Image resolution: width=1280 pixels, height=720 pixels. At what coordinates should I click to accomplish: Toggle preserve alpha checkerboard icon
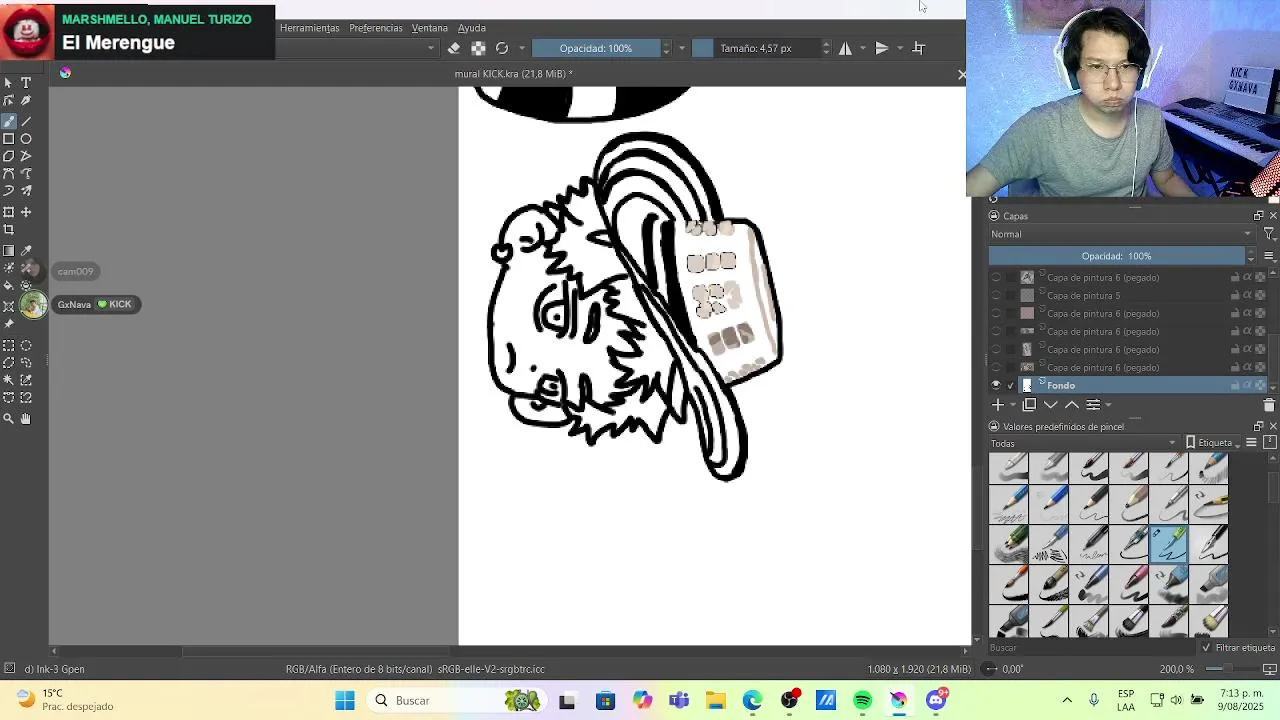[478, 48]
